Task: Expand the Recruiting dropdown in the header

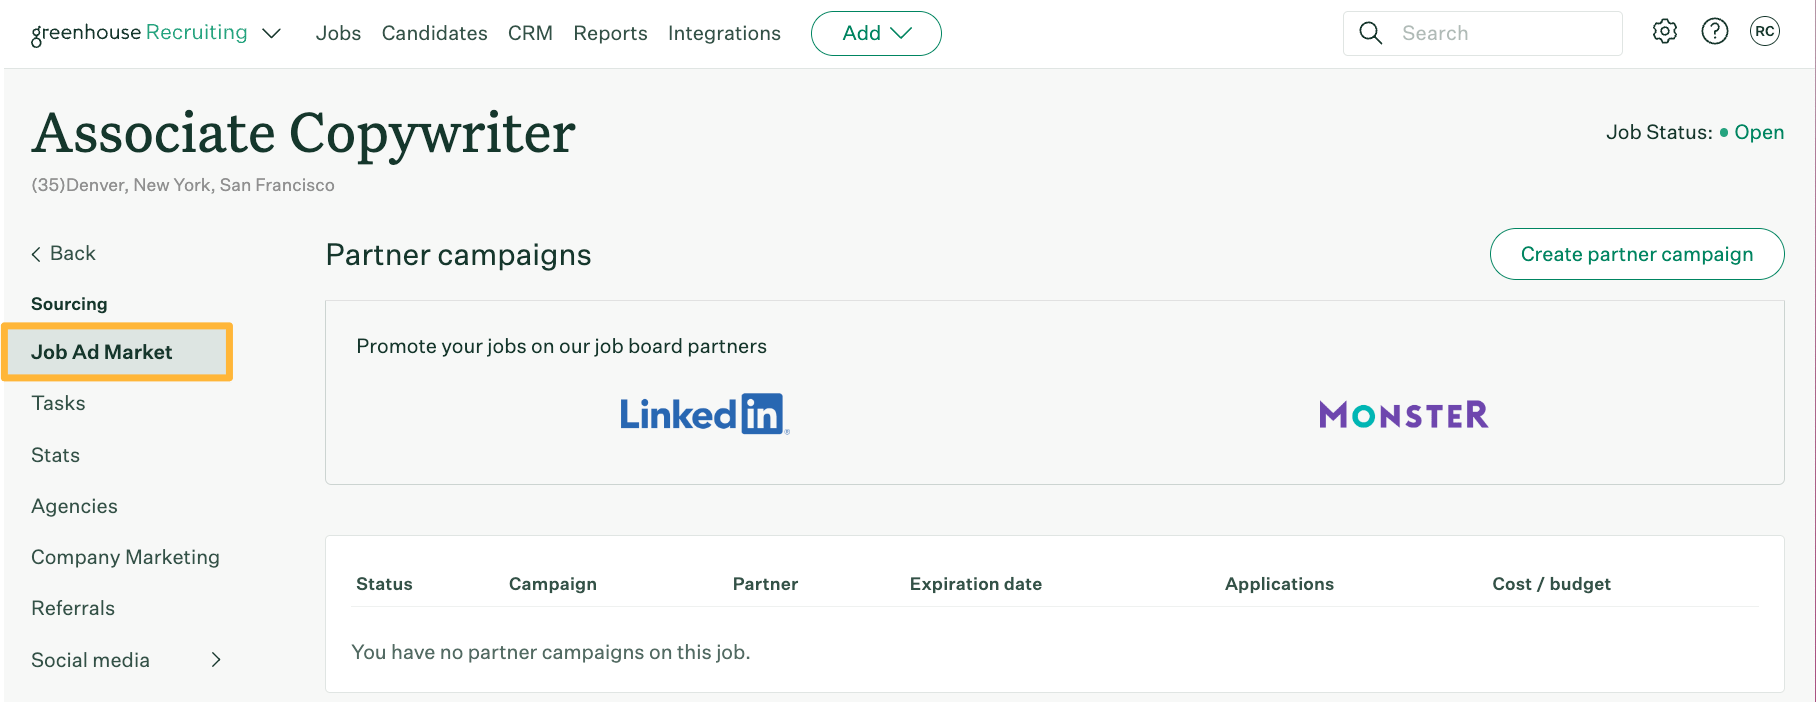Action: (x=270, y=33)
